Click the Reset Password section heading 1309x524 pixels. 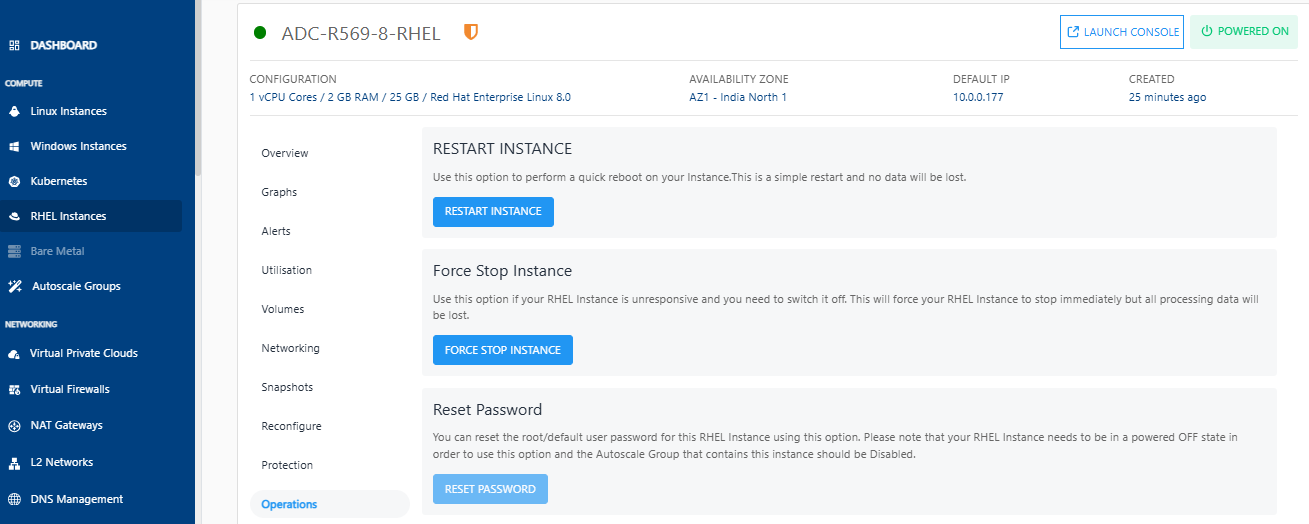point(487,410)
